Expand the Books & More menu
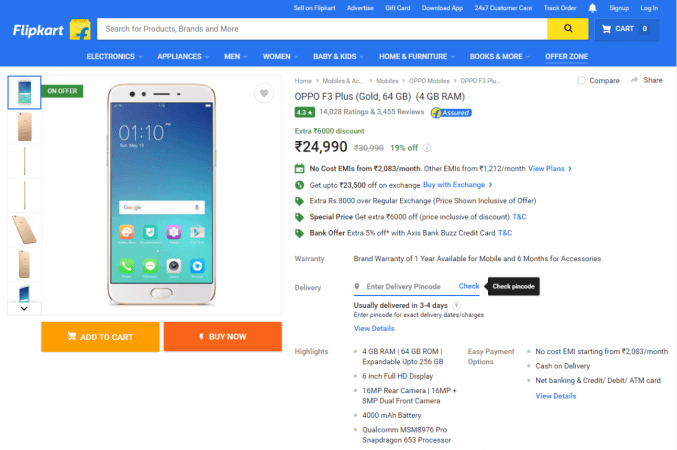This screenshot has width=677, height=450. coord(499,56)
